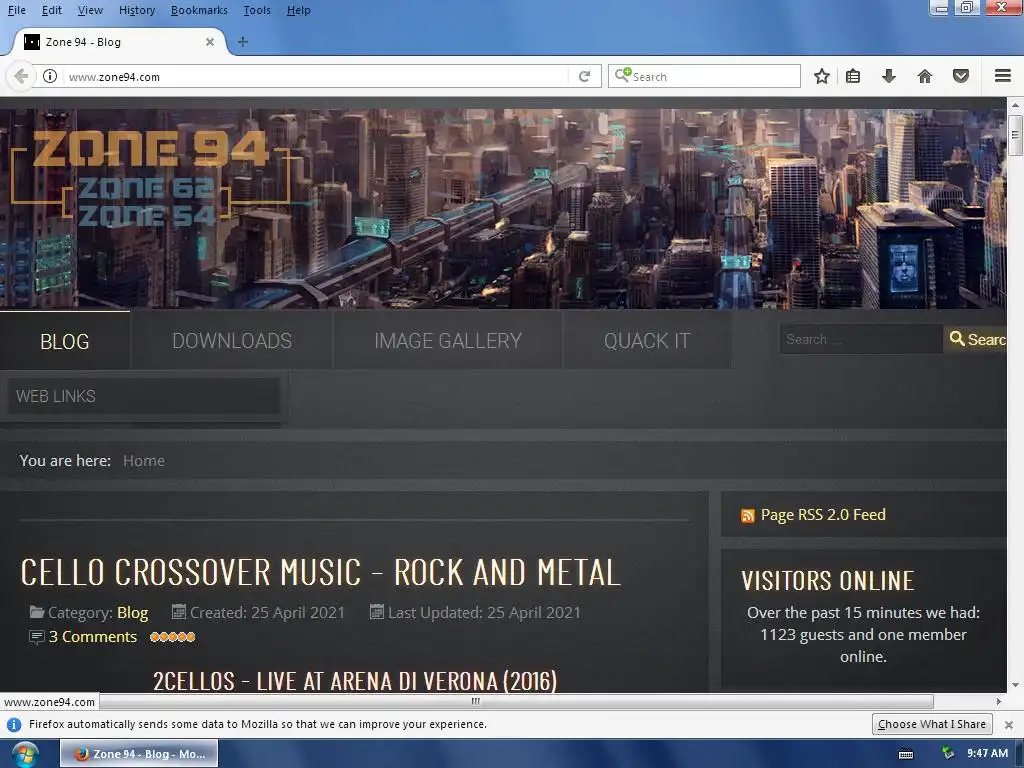
Task: Open the Tools menu
Action: [257, 10]
